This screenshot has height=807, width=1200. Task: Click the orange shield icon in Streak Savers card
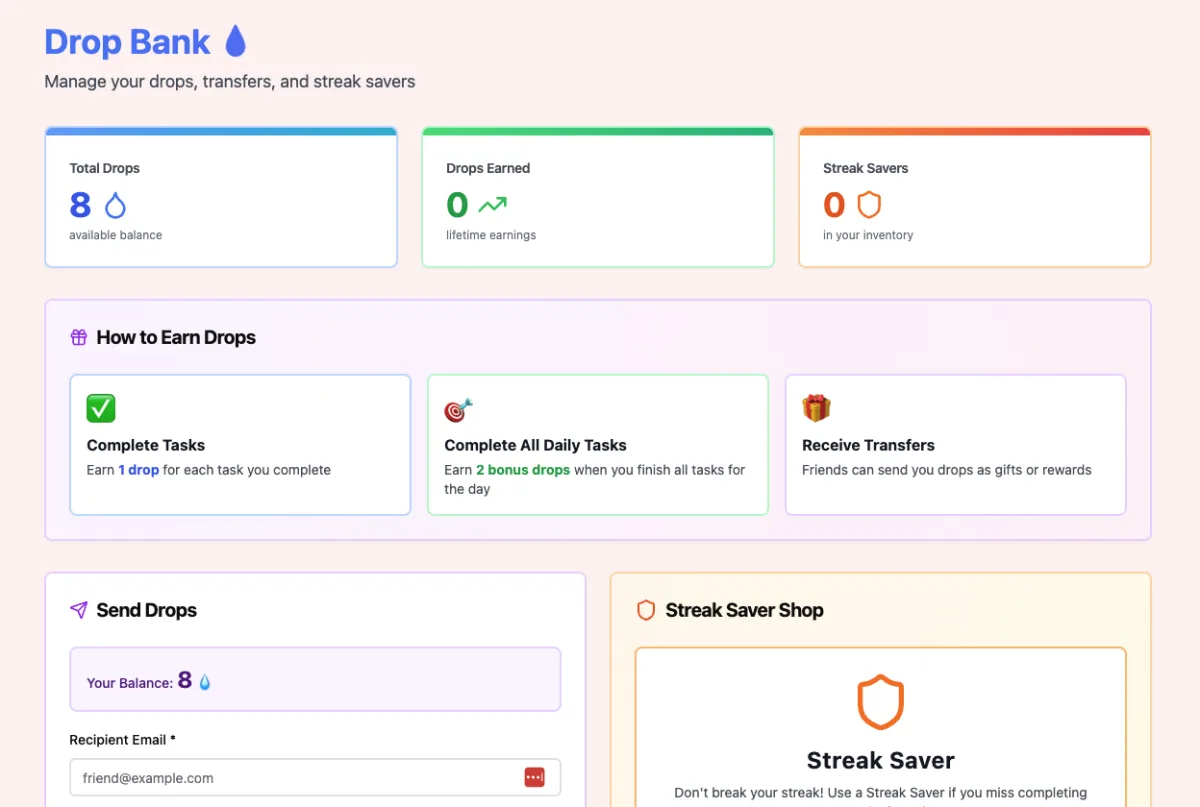pyautogui.click(x=869, y=205)
